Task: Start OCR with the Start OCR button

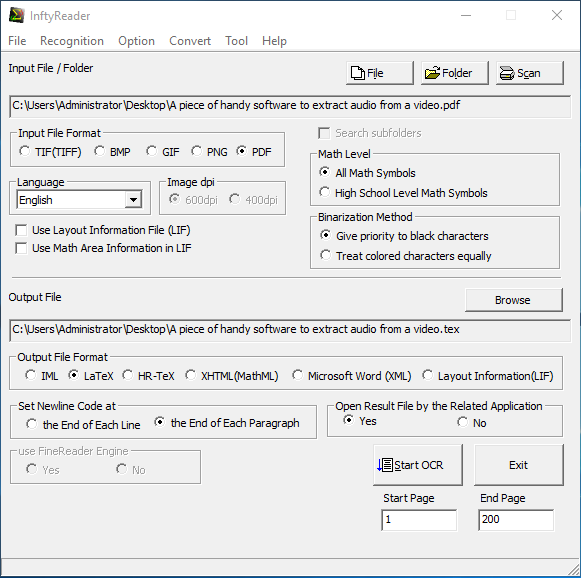Action: tap(418, 465)
